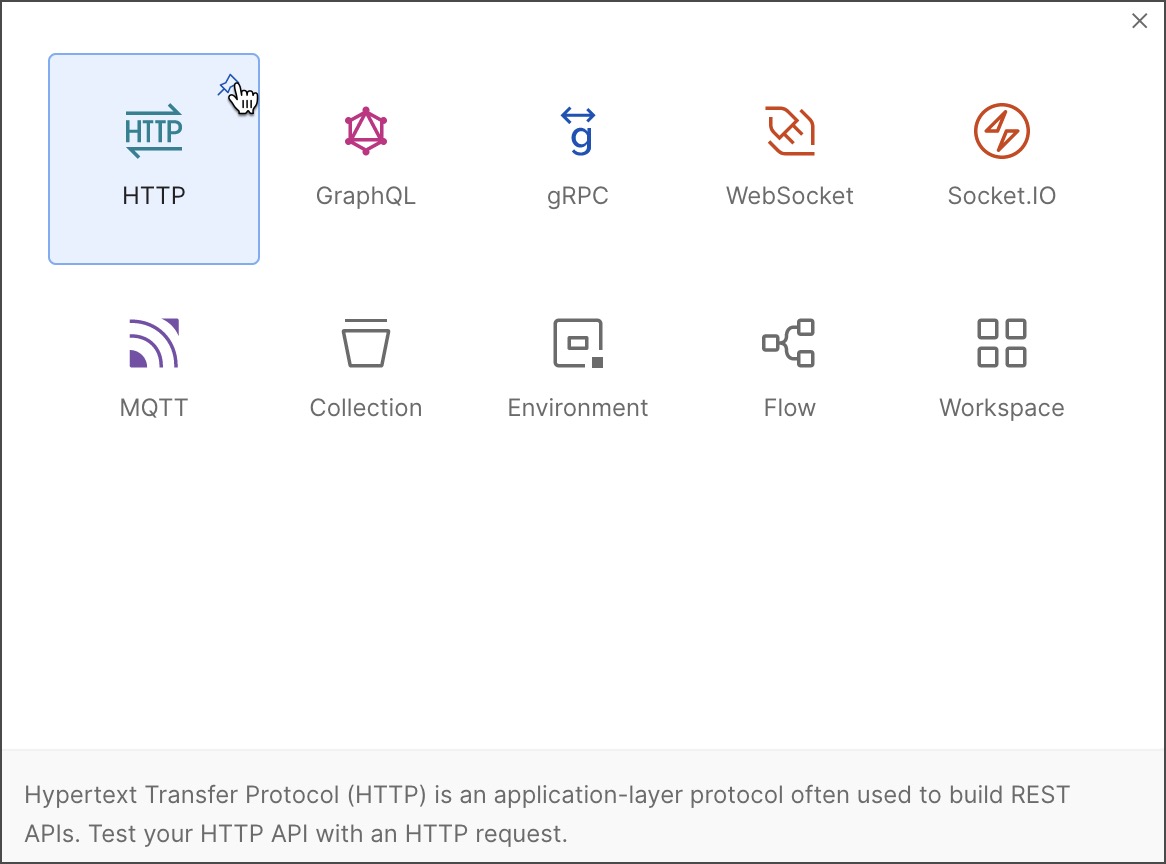Close the create new dialog
Viewport: 1166px width, 864px height.
pyautogui.click(x=1139, y=21)
